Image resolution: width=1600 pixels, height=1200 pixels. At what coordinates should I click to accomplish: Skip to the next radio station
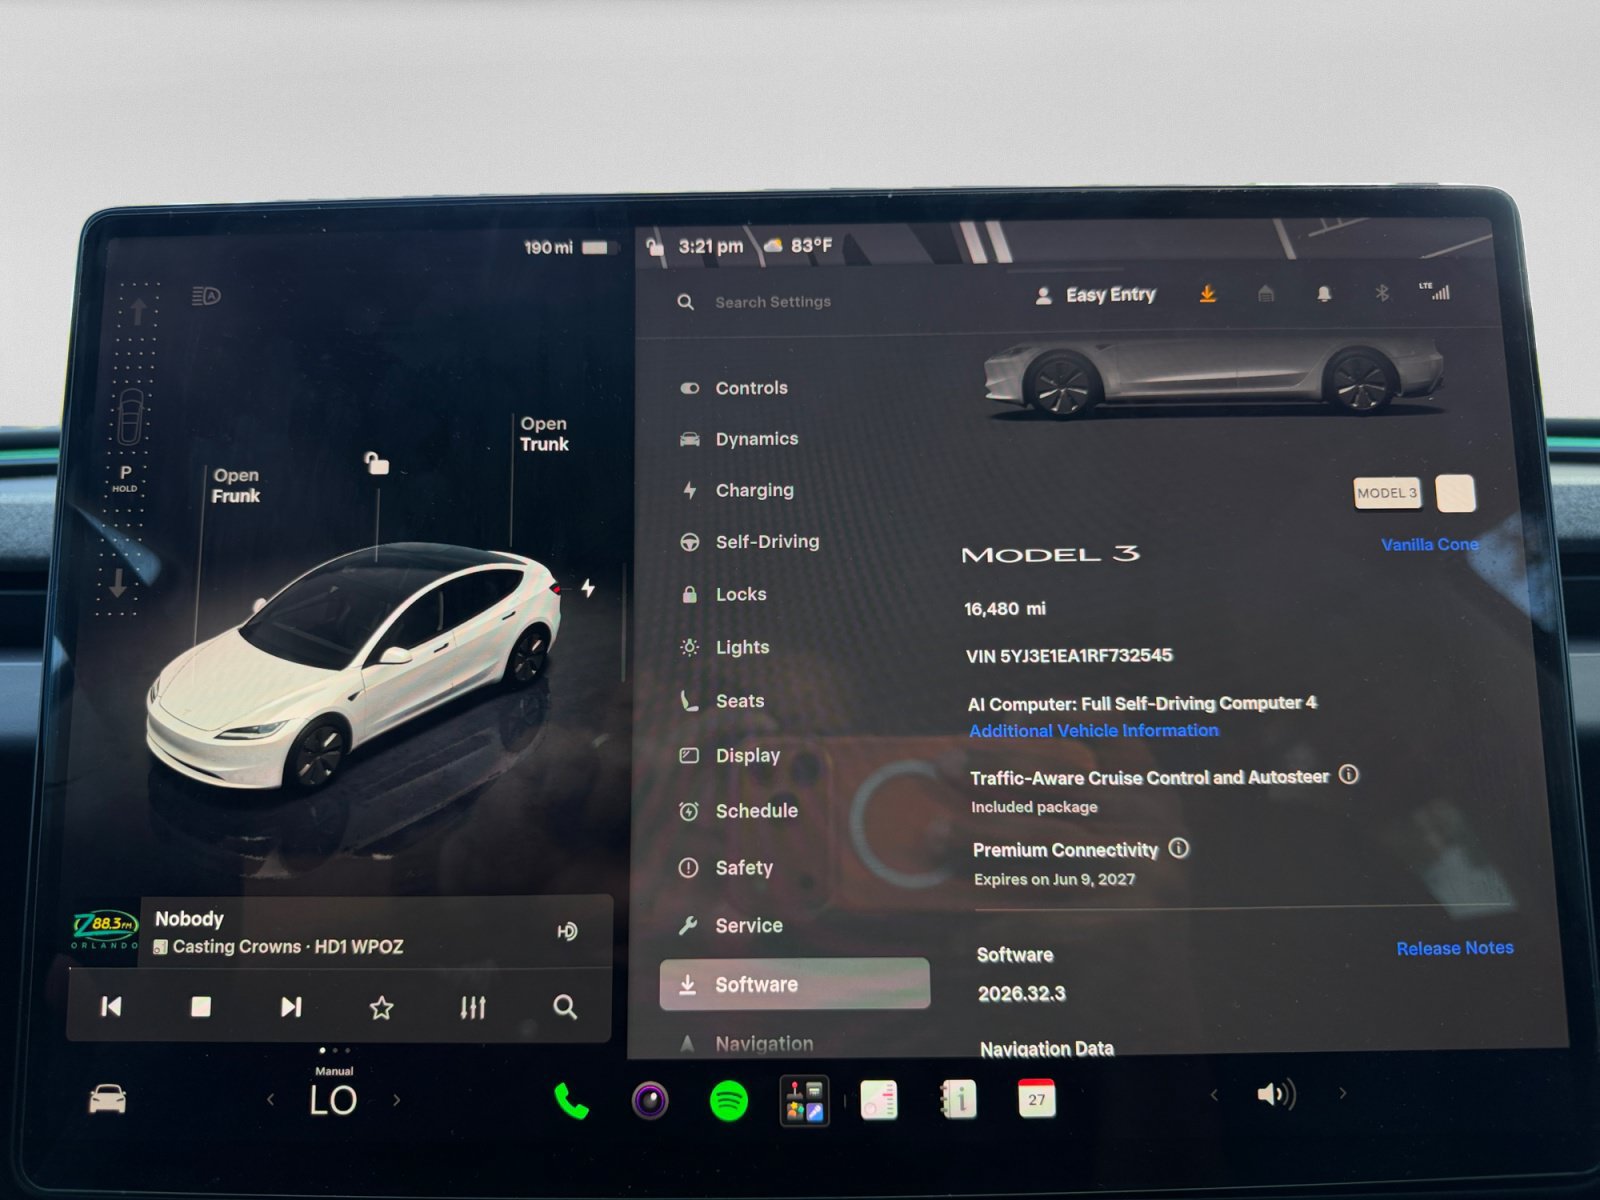pos(291,1007)
